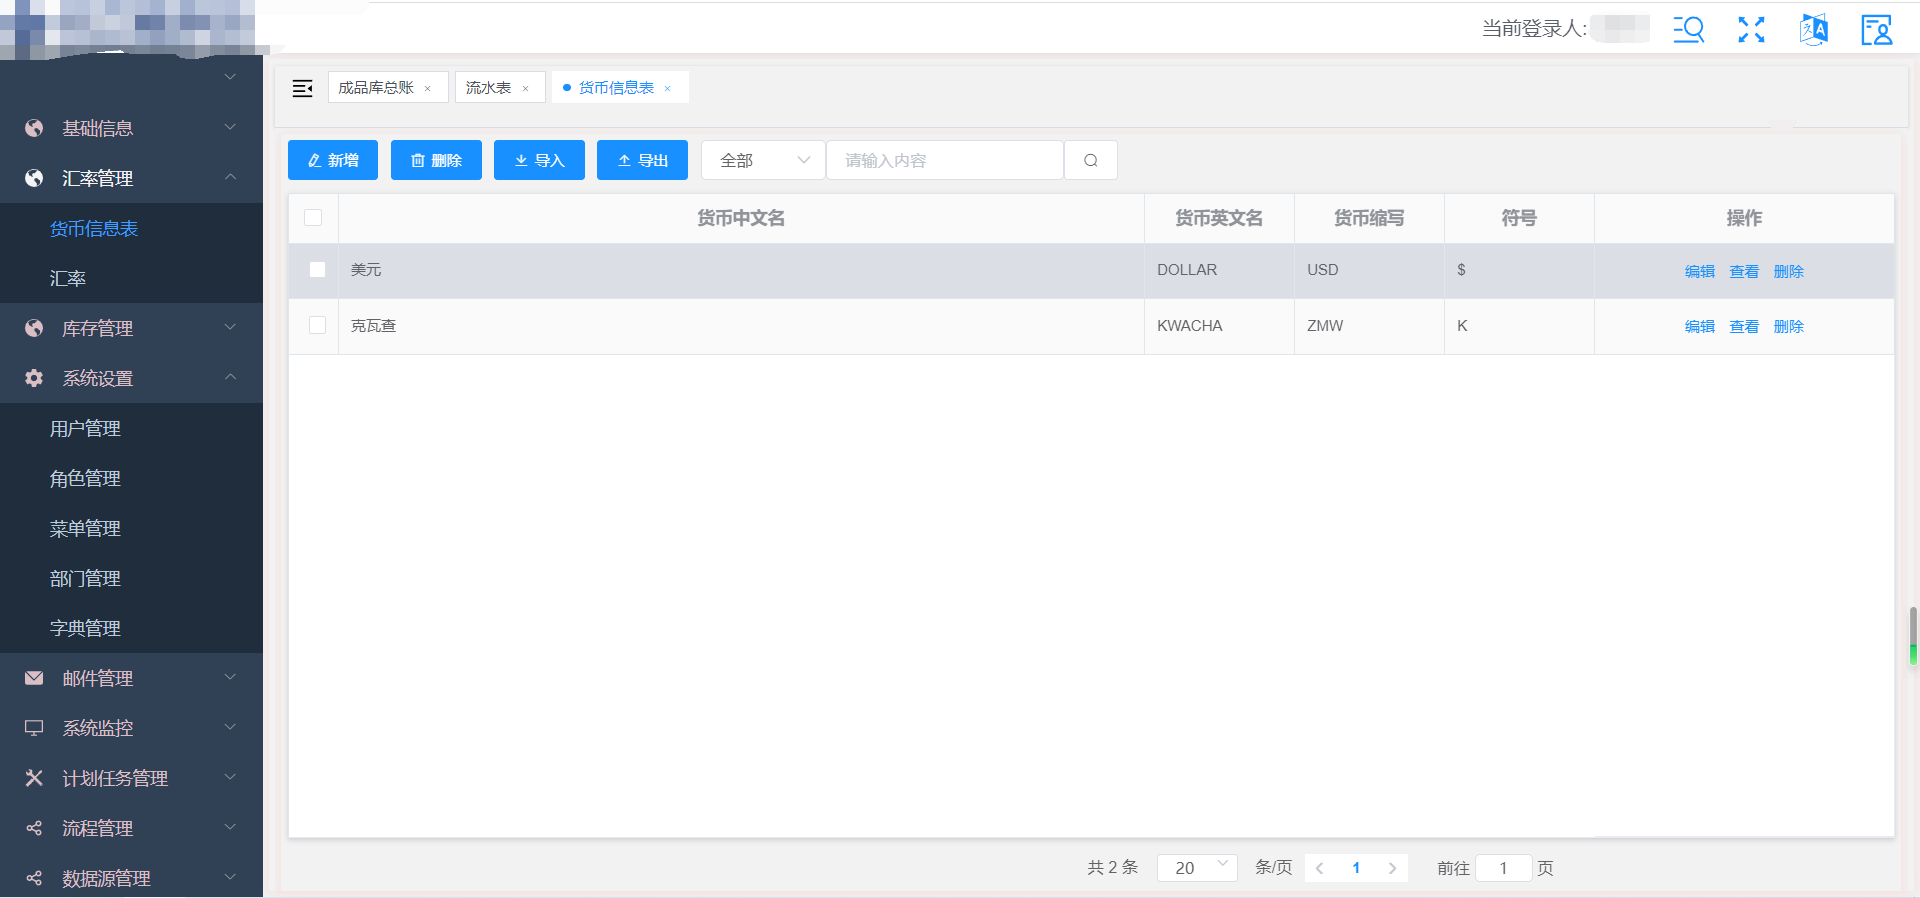Image resolution: width=1920 pixels, height=898 pixels.
Task: Expand the top collapsed sidebar chevron
Action: tap(230, 77)
